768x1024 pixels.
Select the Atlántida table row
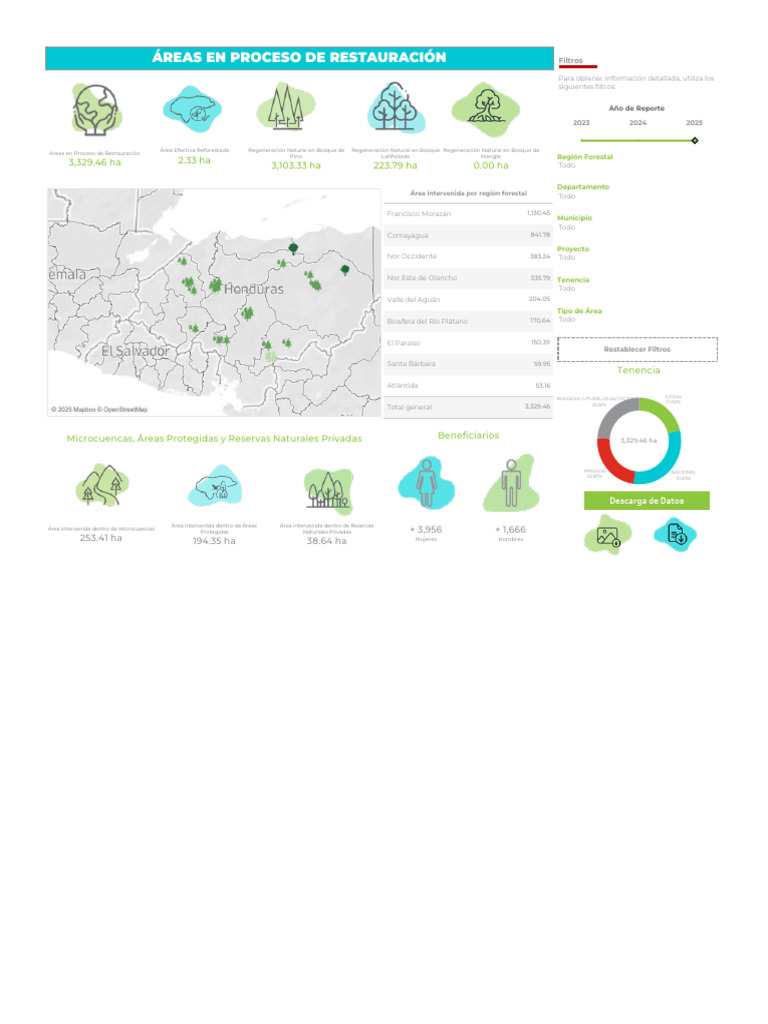pos(468,385)
